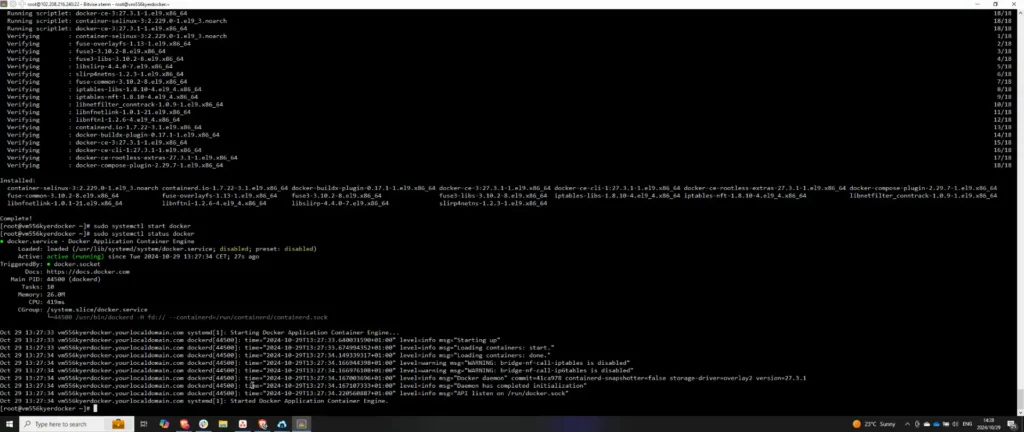Click the 'Tasks: 10' line
The width and height of the screenshot is (1024, 432).
point(39,287)
